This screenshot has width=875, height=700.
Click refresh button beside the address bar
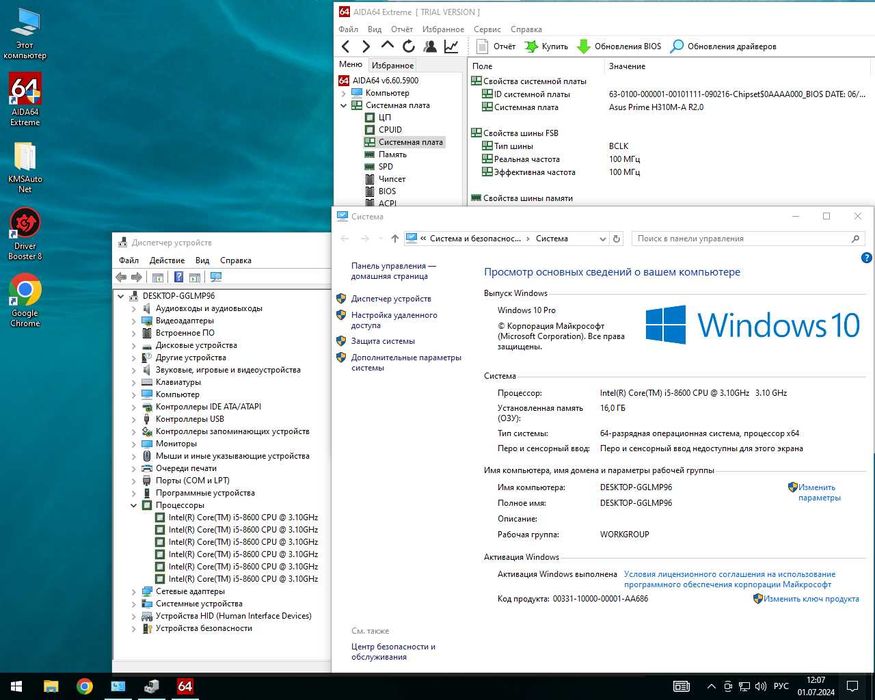(617, 239)
